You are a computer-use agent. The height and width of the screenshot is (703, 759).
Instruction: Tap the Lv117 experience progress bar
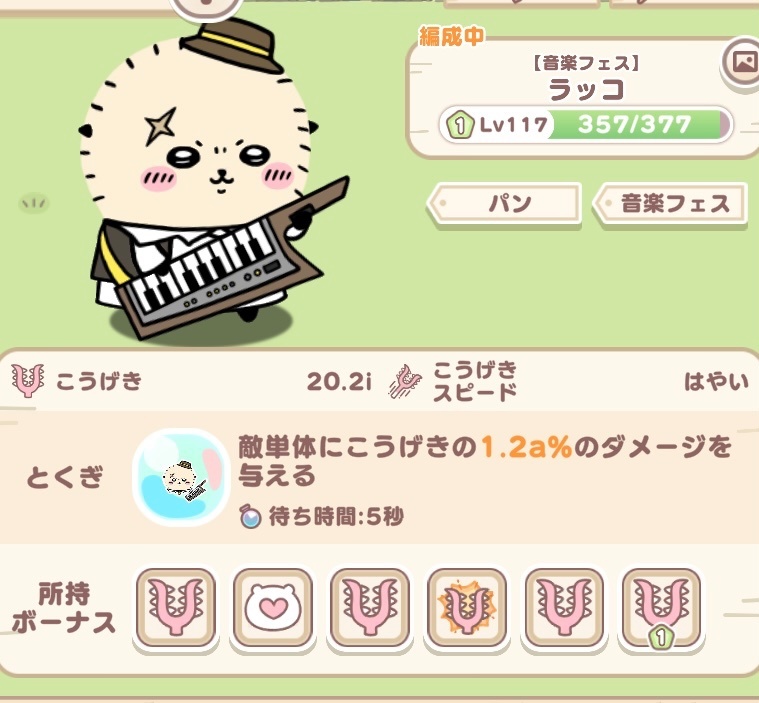[x=586, y=124]
